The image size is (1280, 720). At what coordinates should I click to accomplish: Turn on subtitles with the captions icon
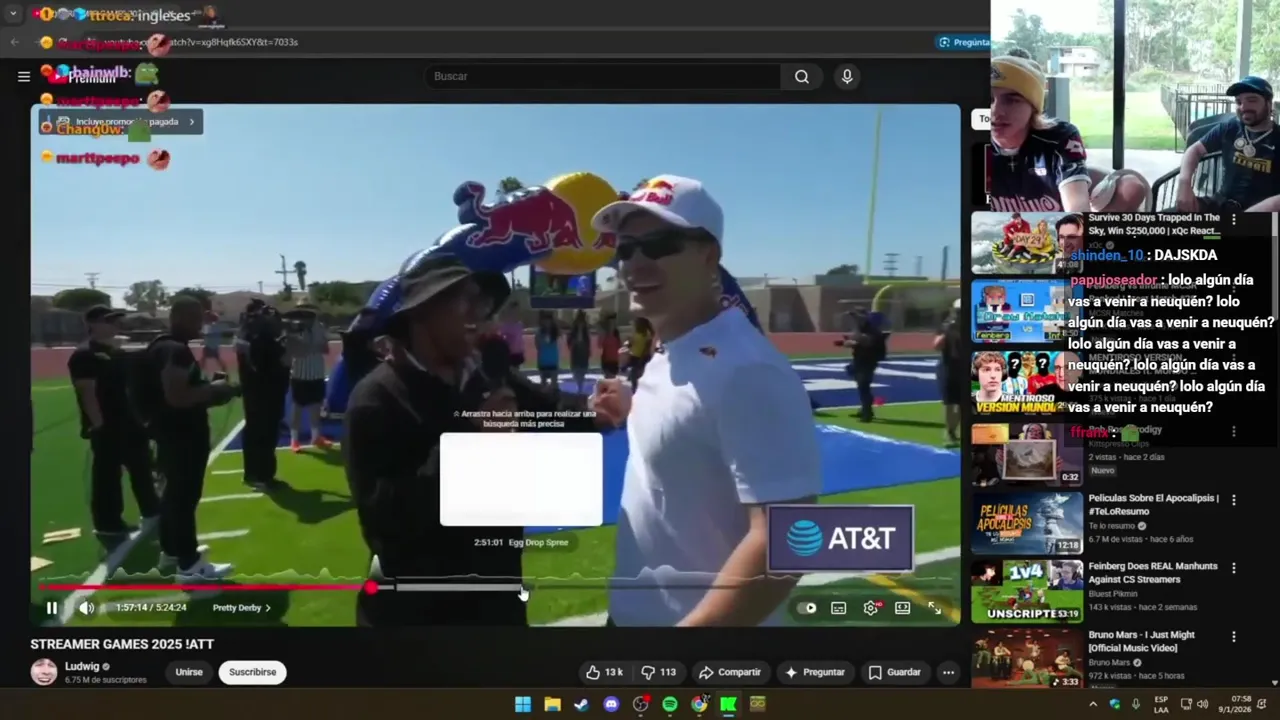[x=839, y=608]
